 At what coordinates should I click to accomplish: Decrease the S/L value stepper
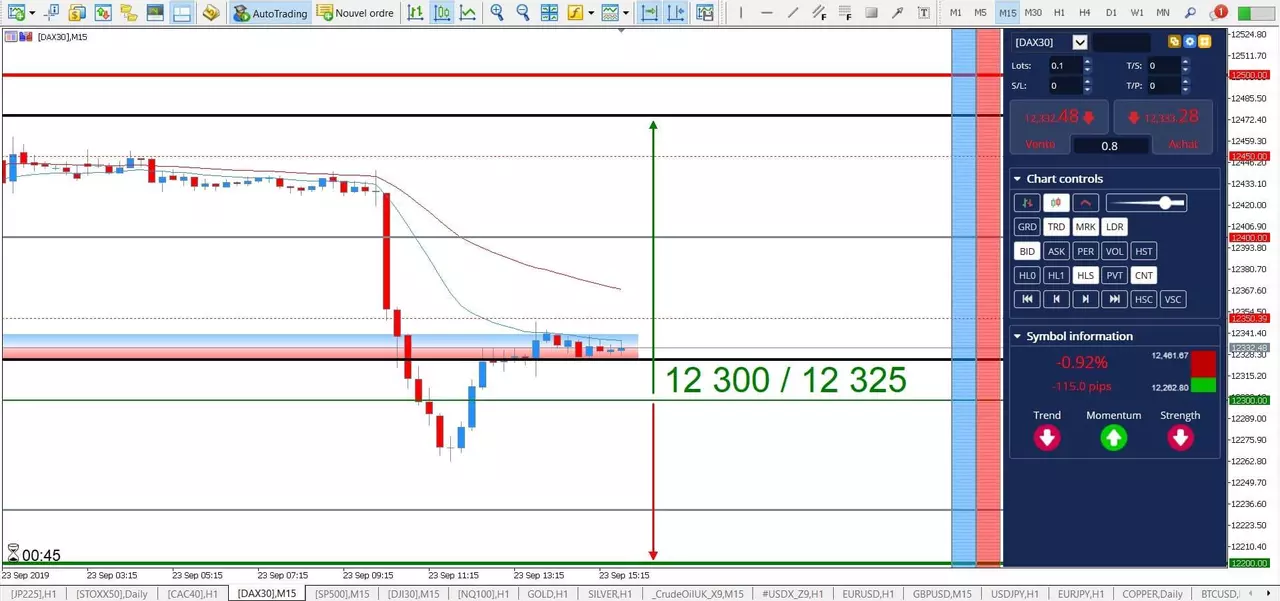tap(1088, 90)
